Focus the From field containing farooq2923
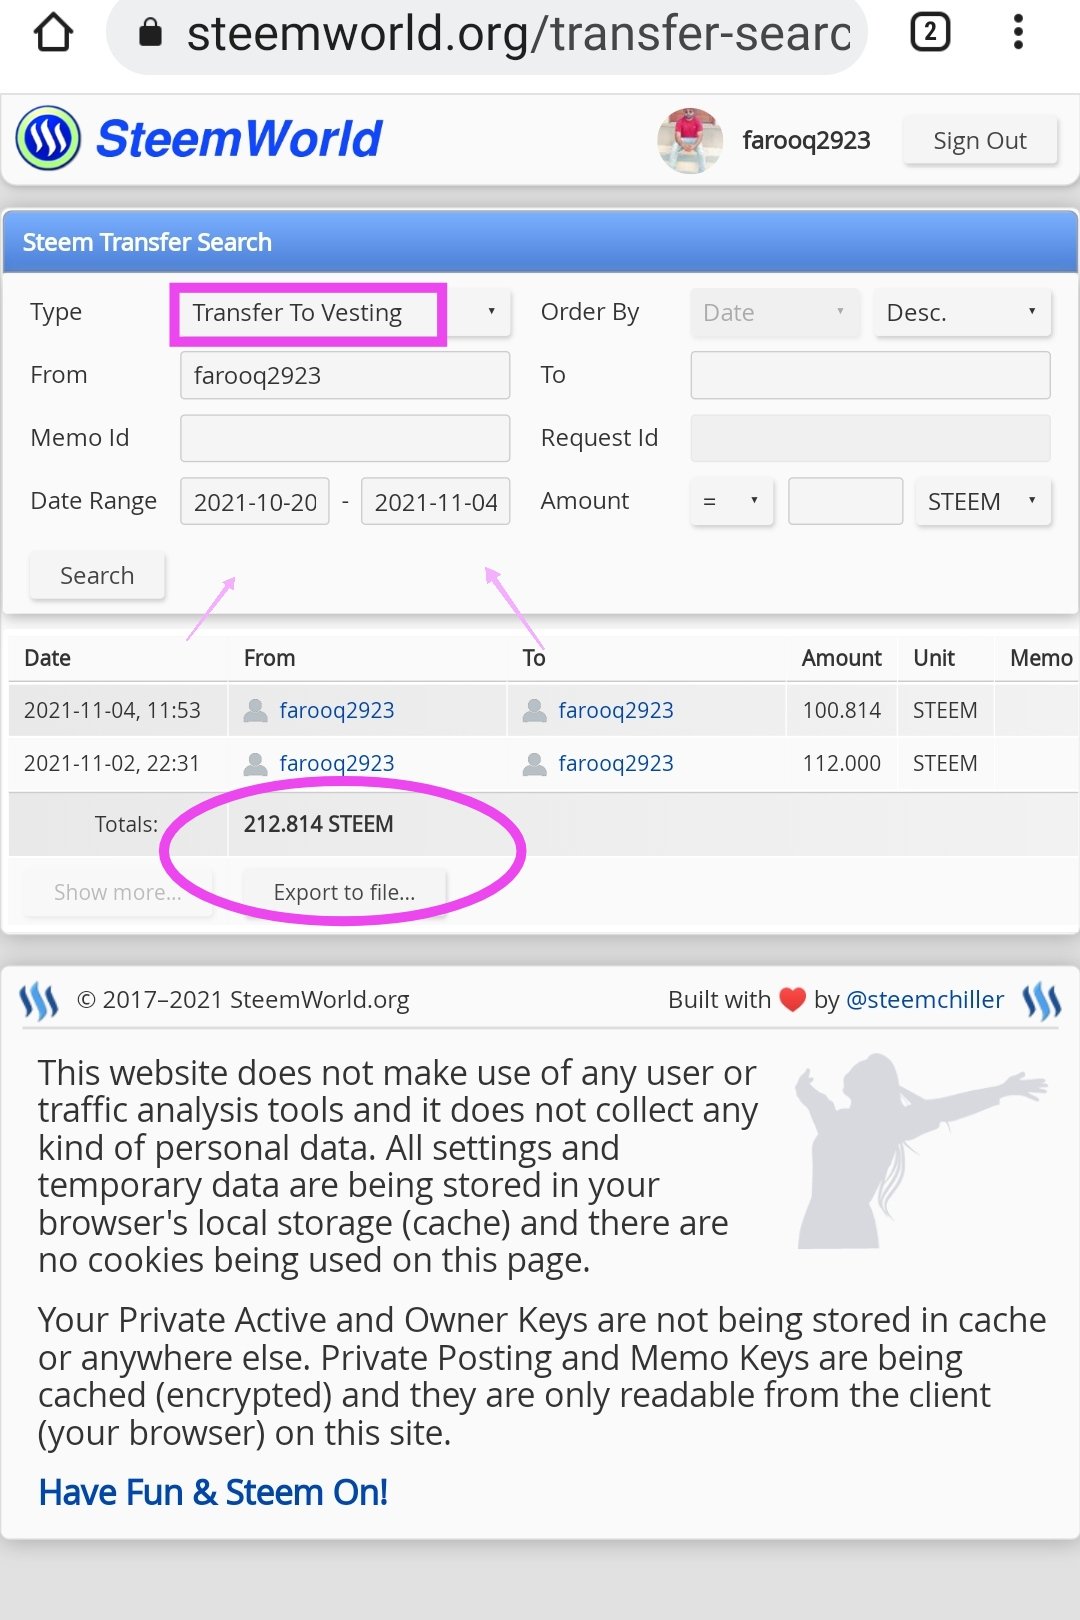Image resolution: width=1080 pixels, height=1620 pixels. point(345,376)
